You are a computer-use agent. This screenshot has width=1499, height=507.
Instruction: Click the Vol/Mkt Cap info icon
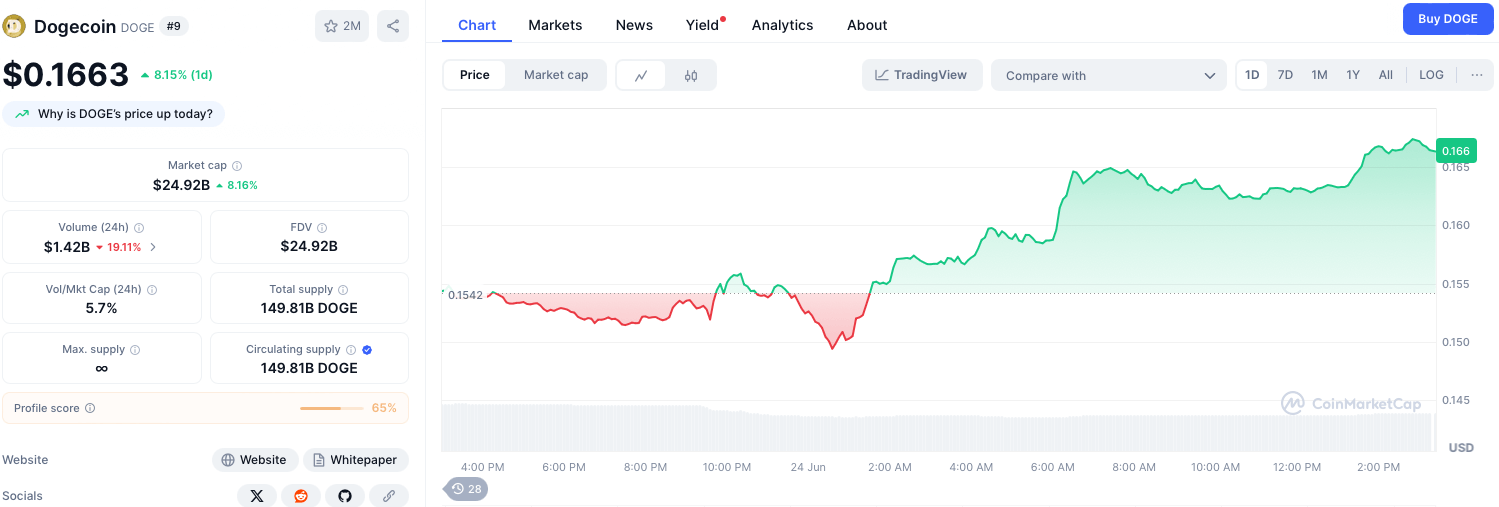pos(152,290)
